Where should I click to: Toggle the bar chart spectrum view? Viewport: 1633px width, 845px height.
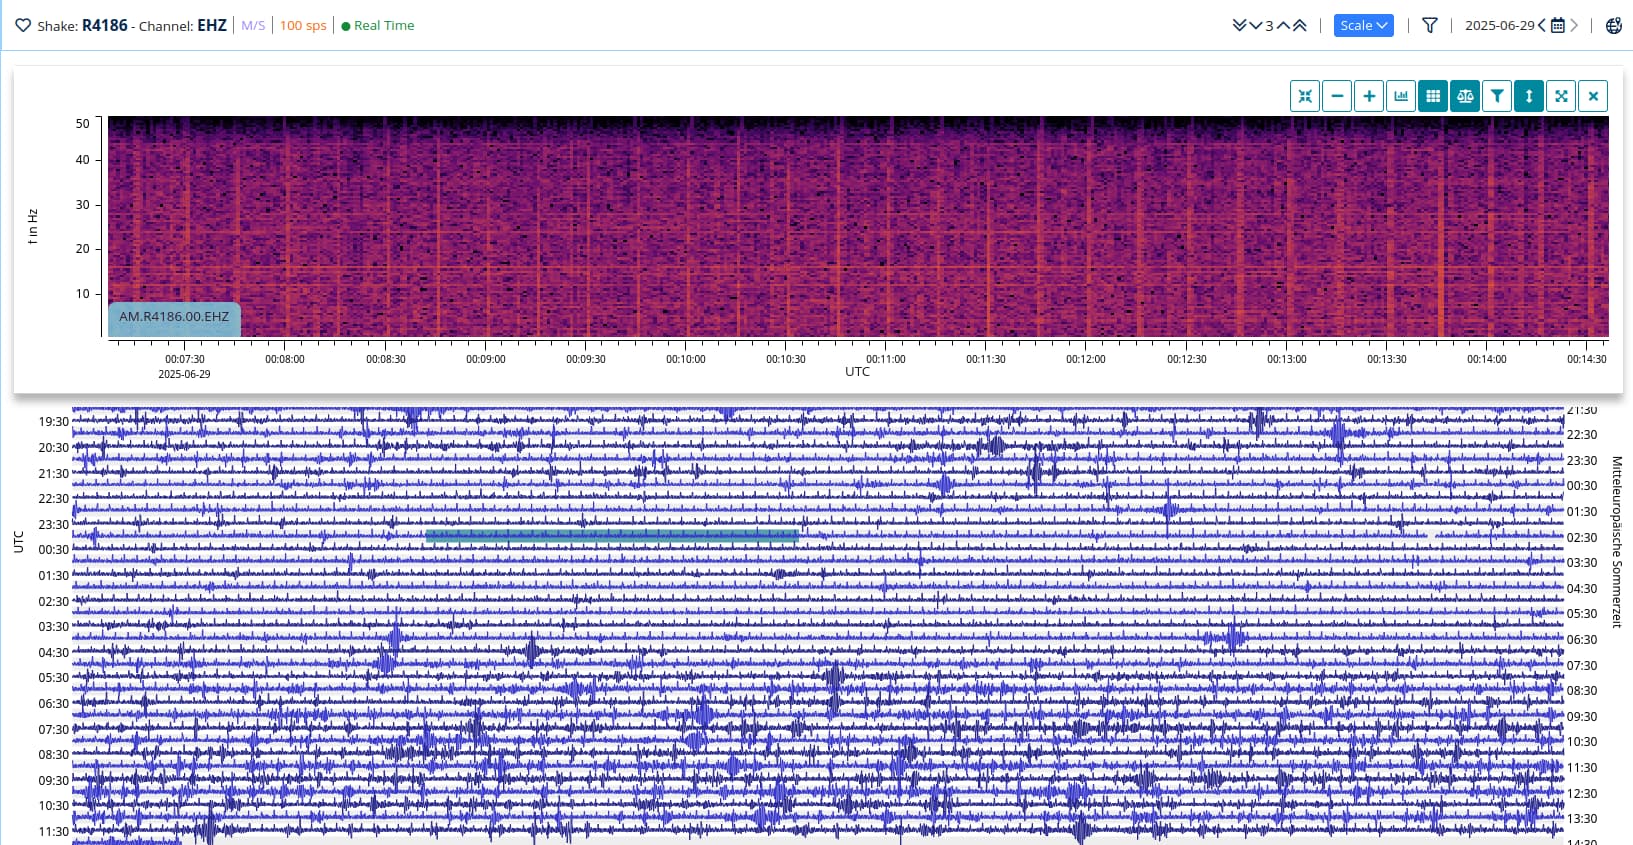pyautogui.click(x=1401, y=96)
